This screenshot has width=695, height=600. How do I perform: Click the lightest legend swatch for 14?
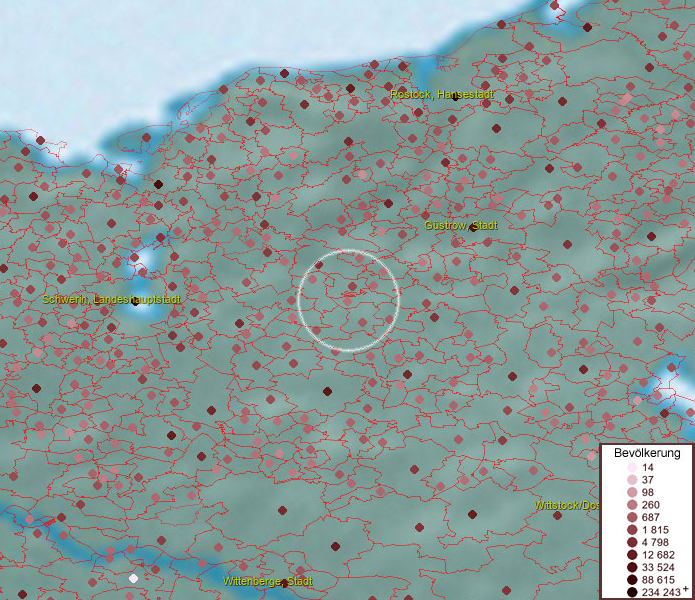pos(631,468)
